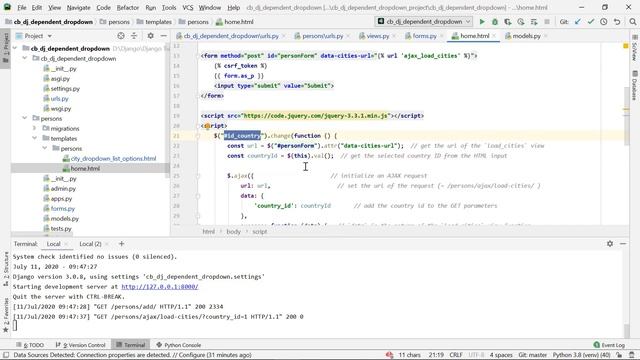Open the File menu

[x=22, y=7]
